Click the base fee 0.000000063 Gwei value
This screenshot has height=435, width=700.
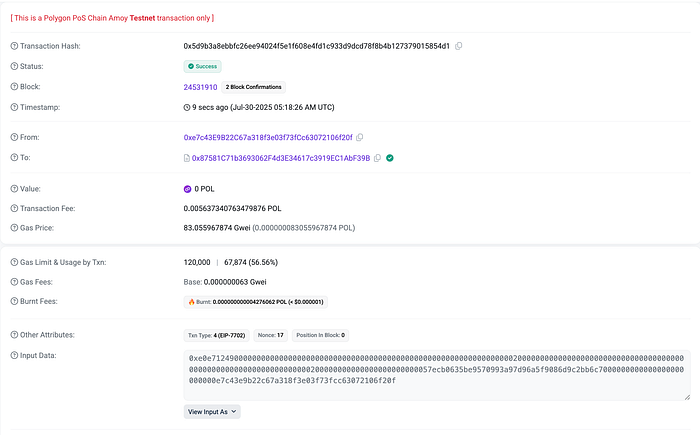235,282
